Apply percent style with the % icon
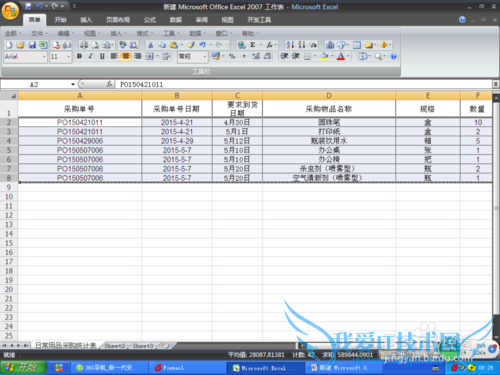This screenshot has width=500, height=375. coord(232,56)
